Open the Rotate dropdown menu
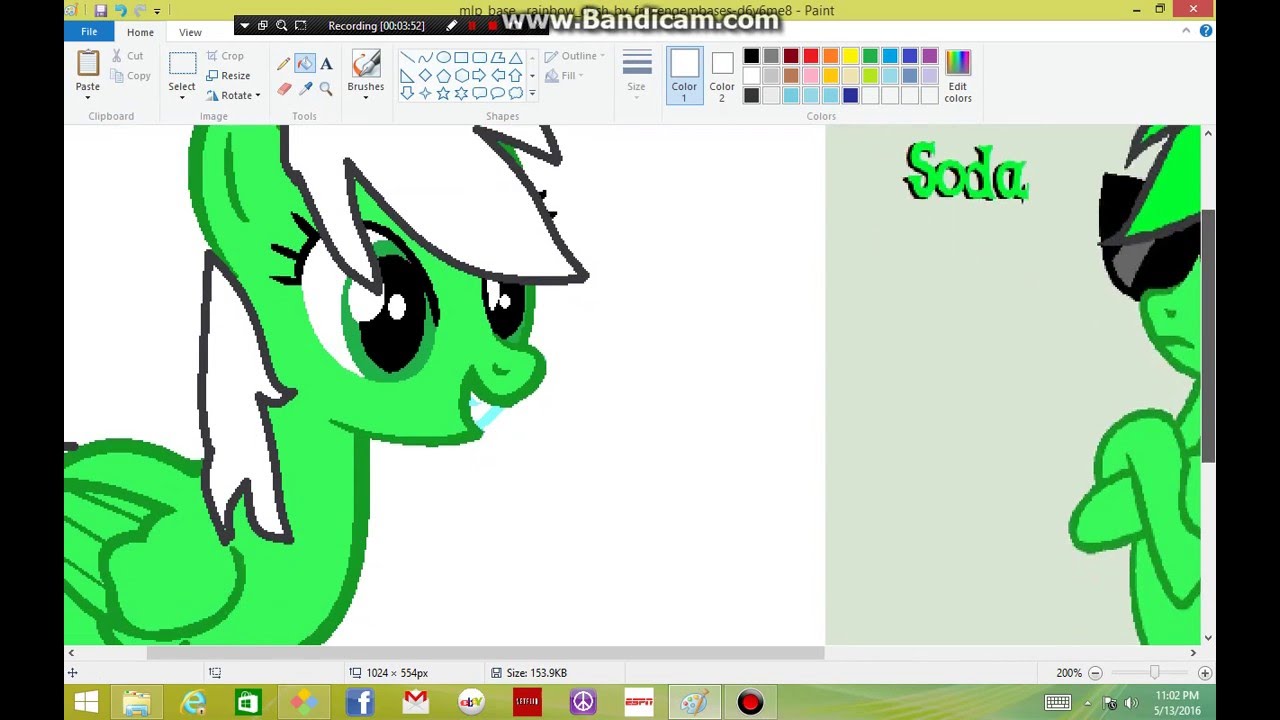Viewport: 1280px width, 720px height. [233, 96]
